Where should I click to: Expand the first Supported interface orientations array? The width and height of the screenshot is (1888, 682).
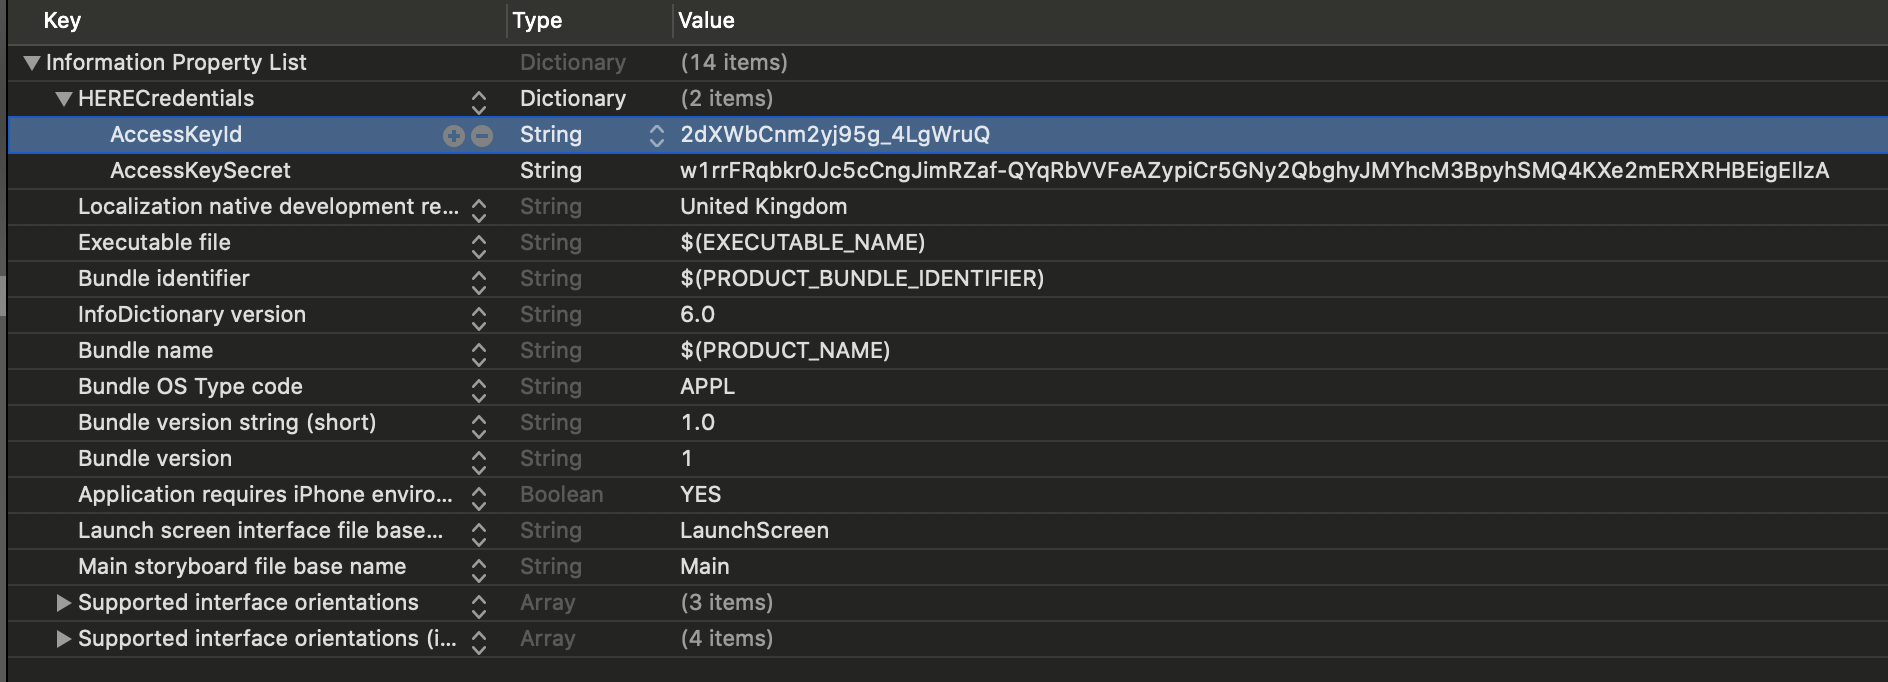tap(64, 603)
